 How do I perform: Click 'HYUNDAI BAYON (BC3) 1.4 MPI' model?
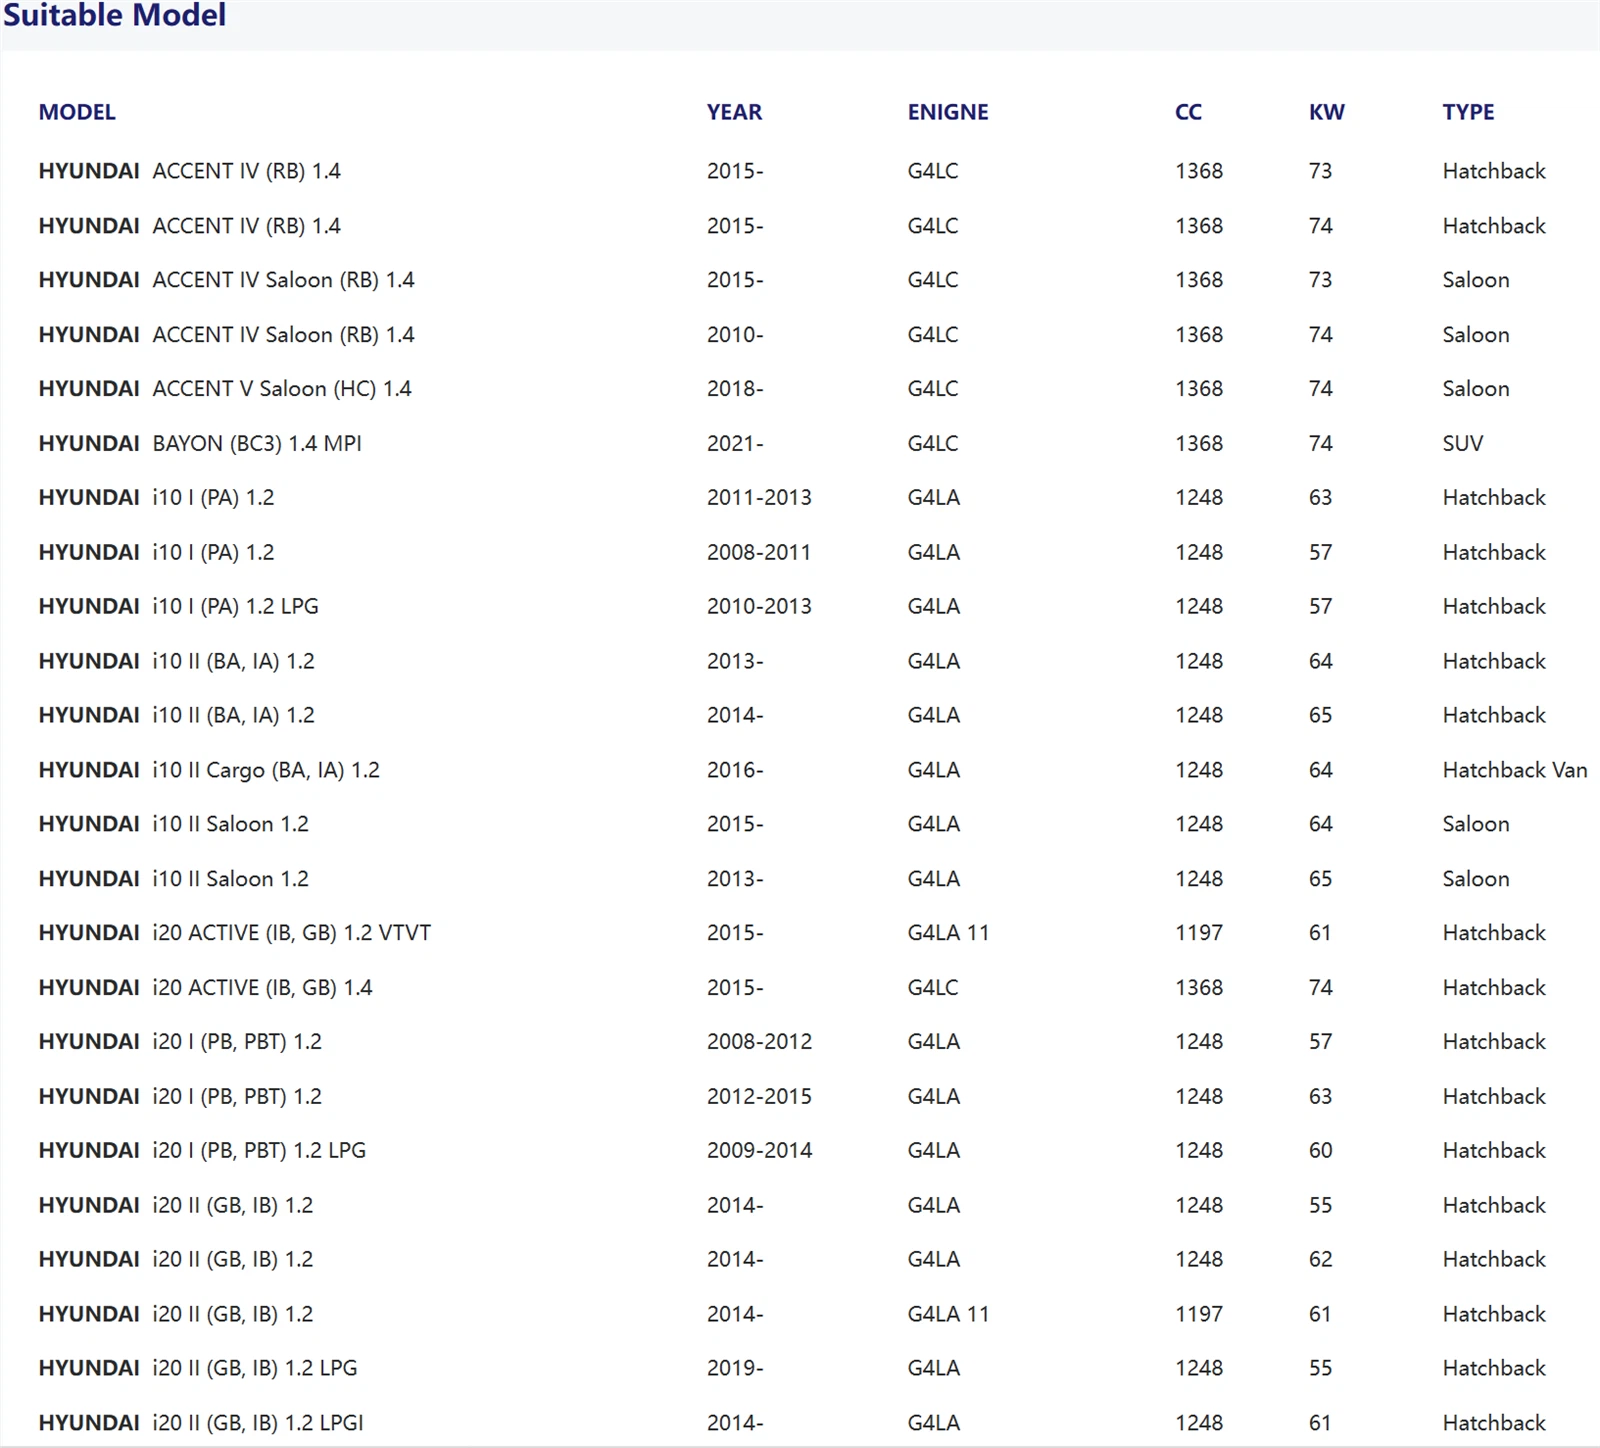[200, 443]
